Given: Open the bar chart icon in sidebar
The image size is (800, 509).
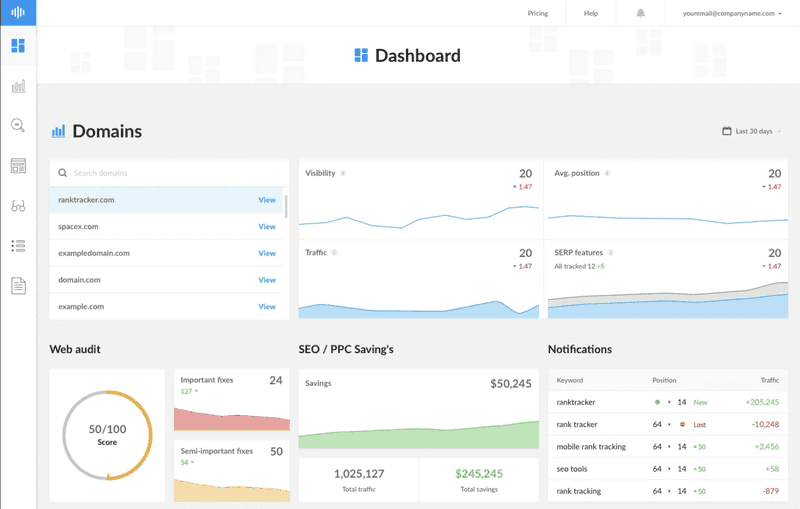Looking at the screenshot, I should (18, 87).
